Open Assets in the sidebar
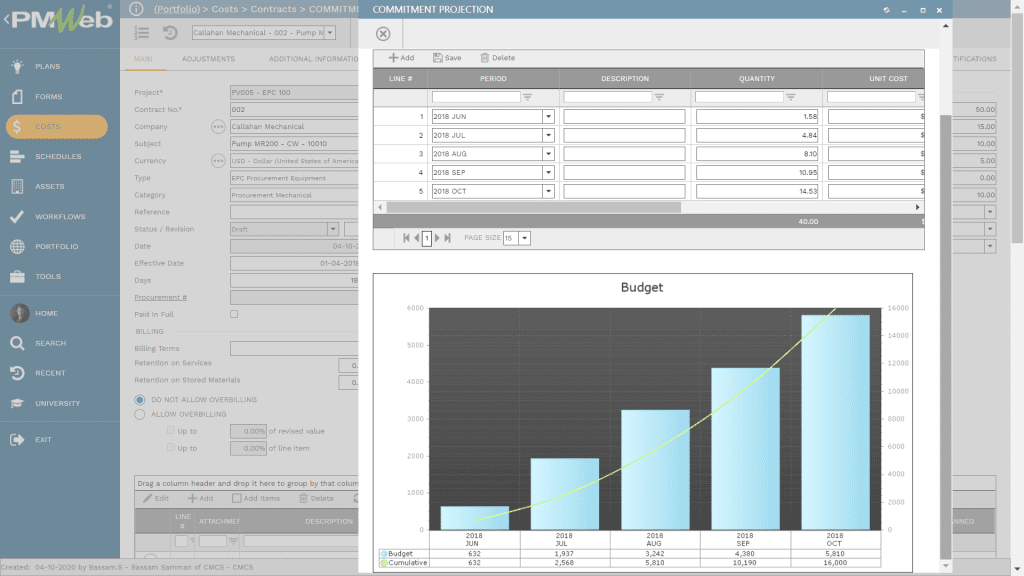Image resolution: width=1024 pixels, height=576 pixels. coord(50,187)
